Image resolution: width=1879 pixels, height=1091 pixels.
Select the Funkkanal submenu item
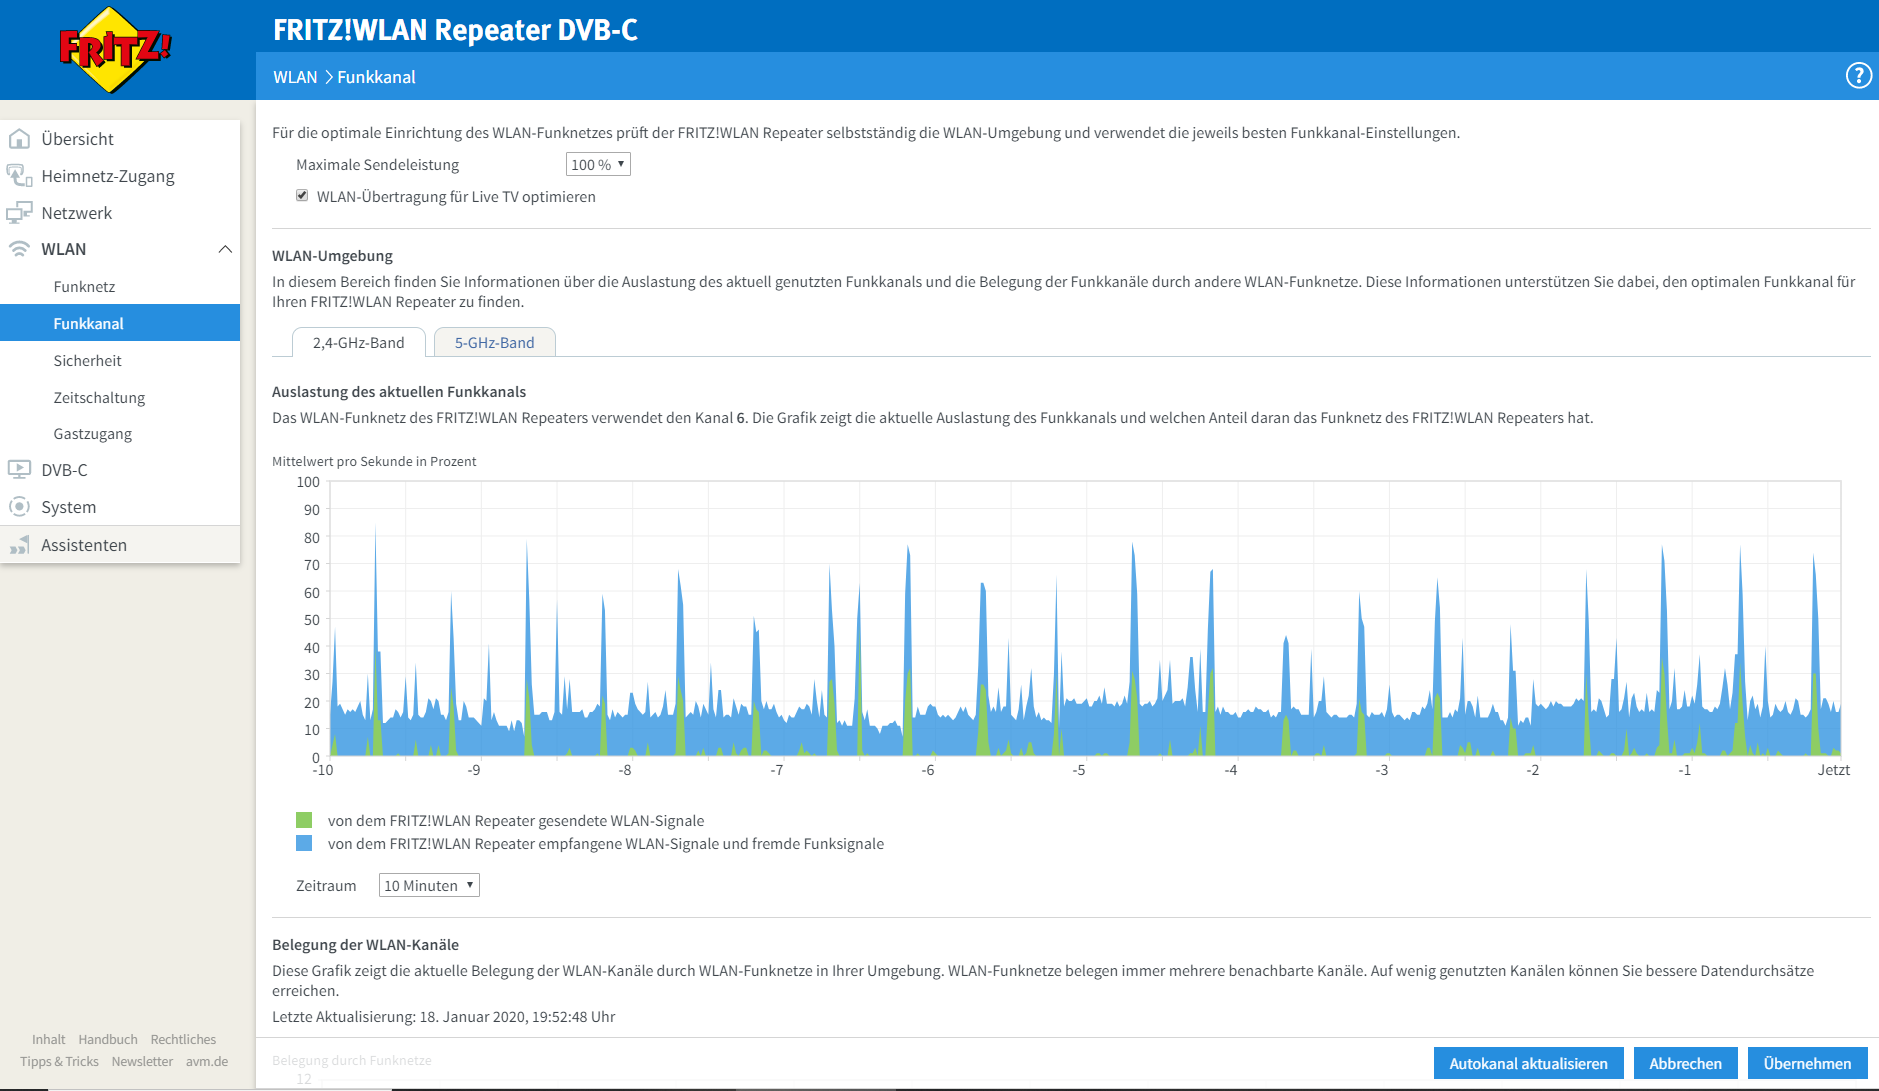[x=120, y=323]
